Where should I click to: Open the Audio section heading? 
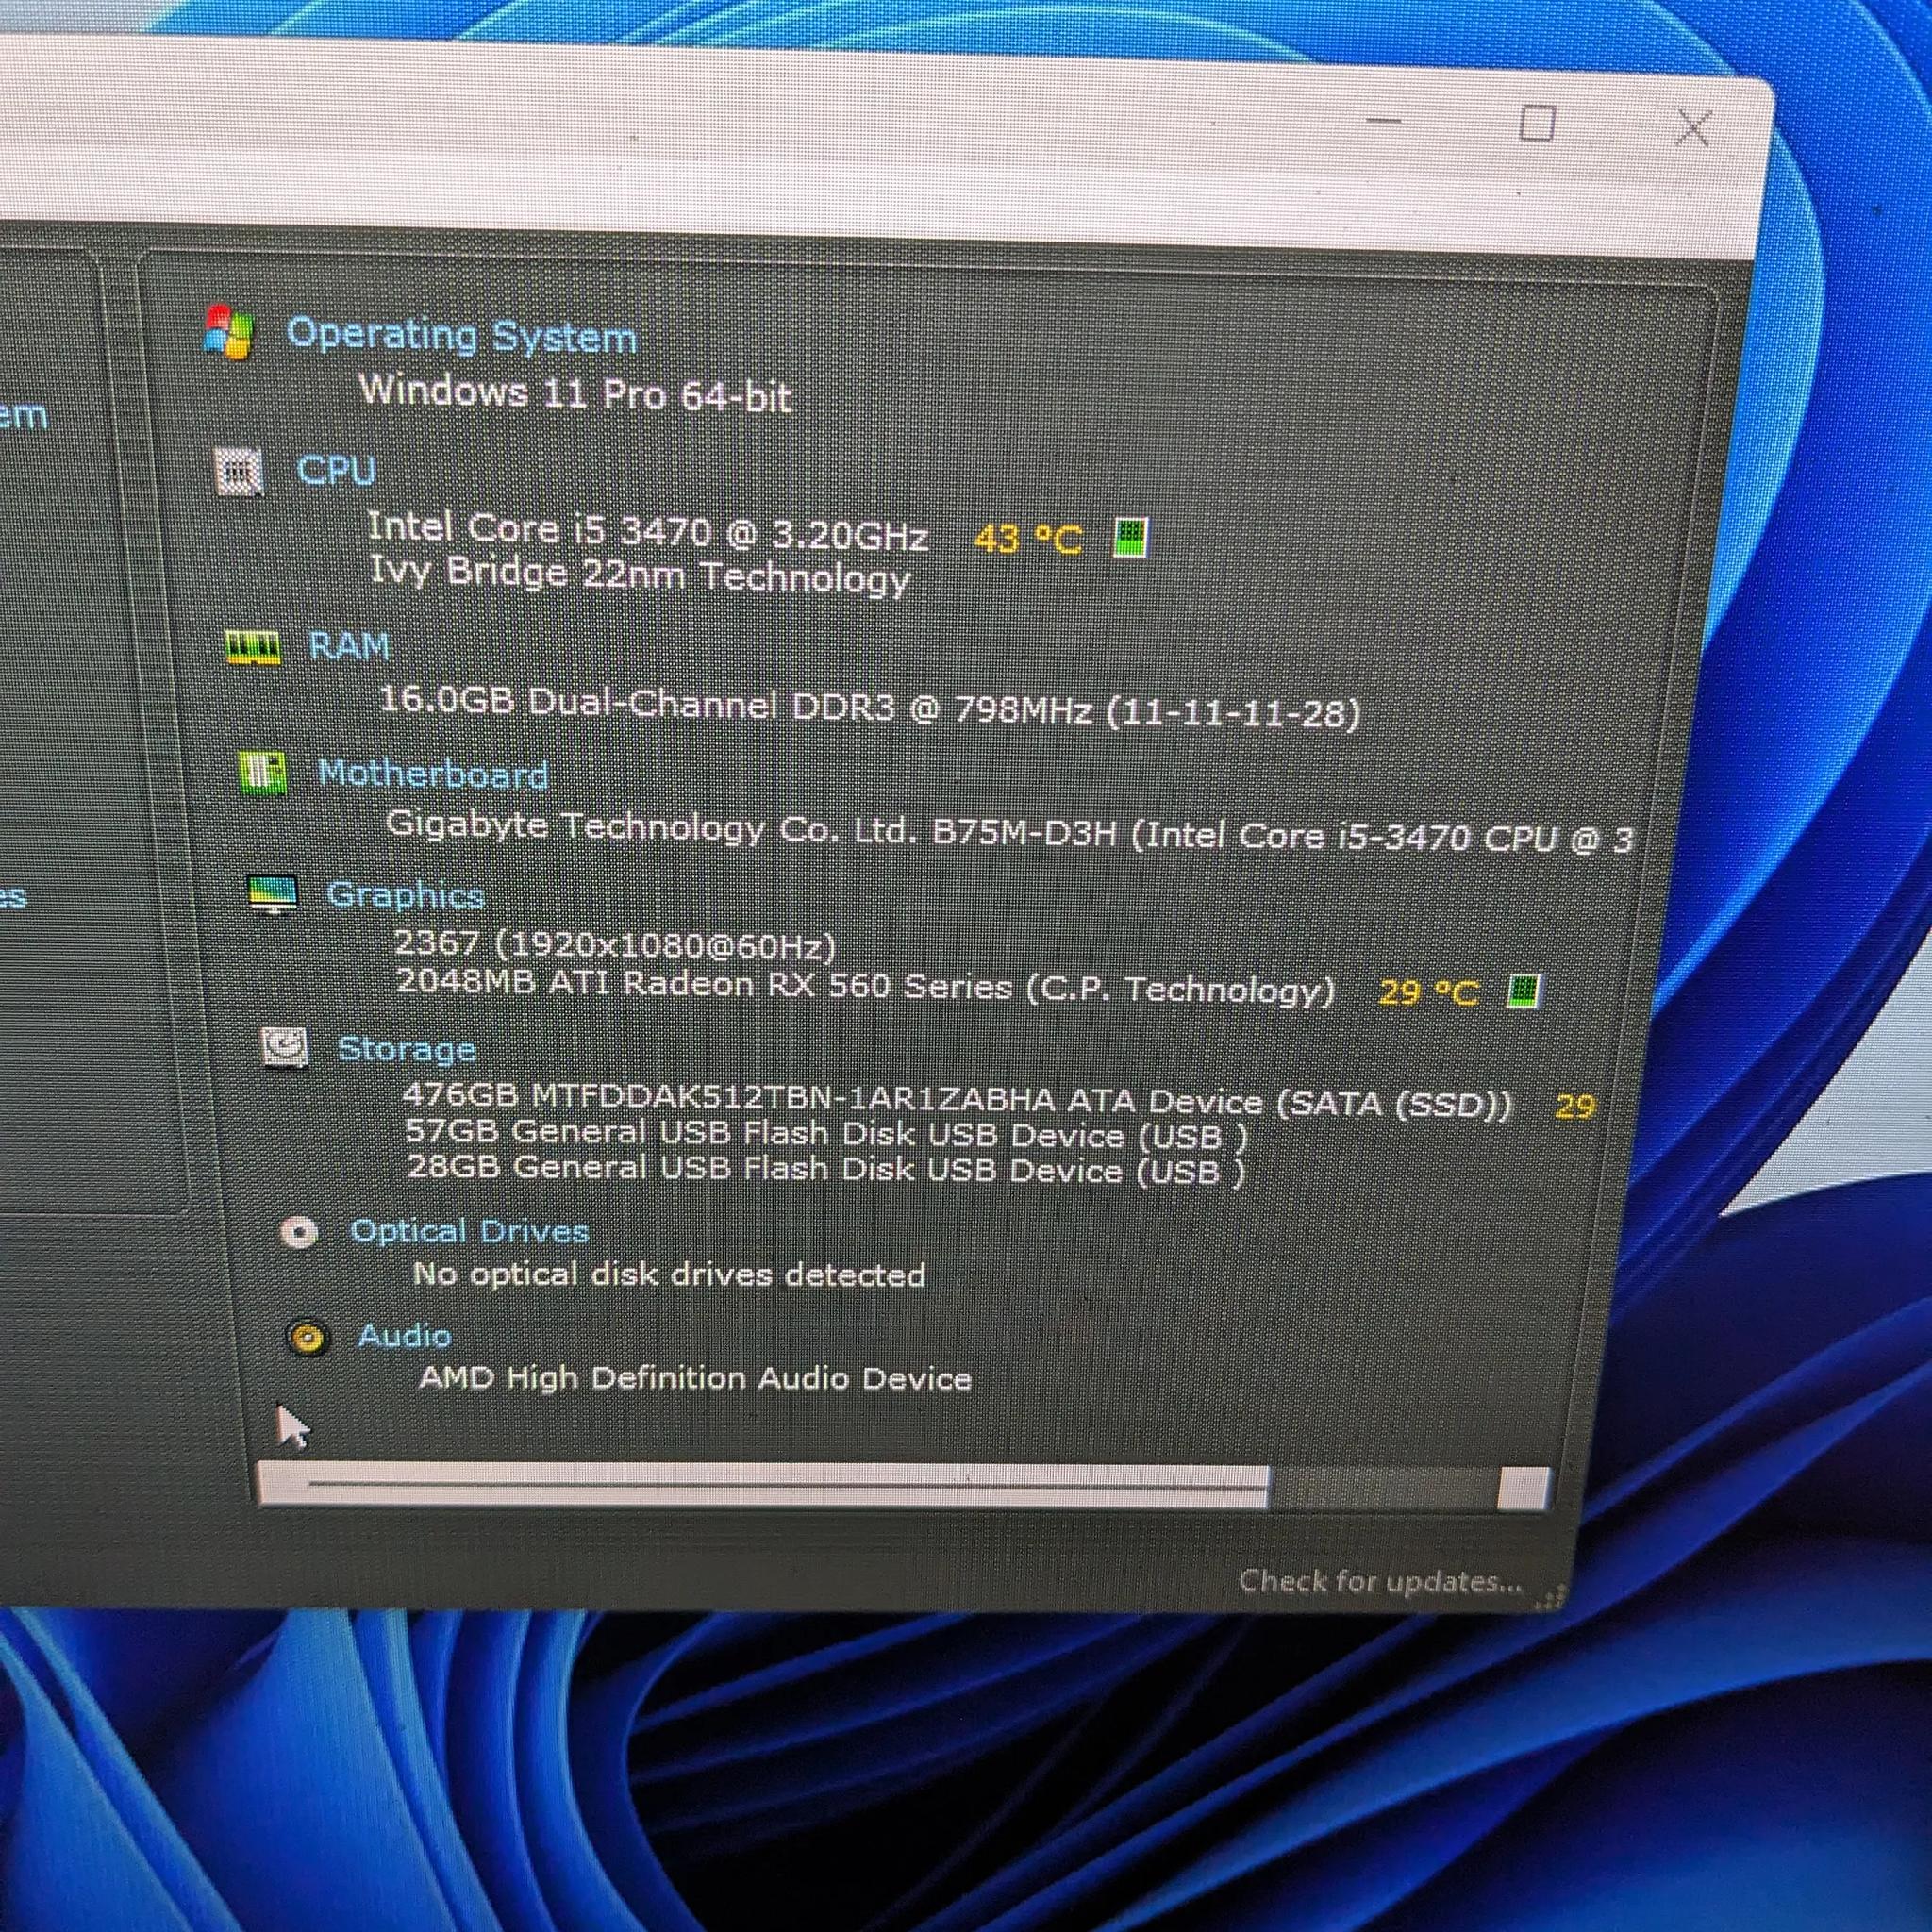coord(404,1336)
